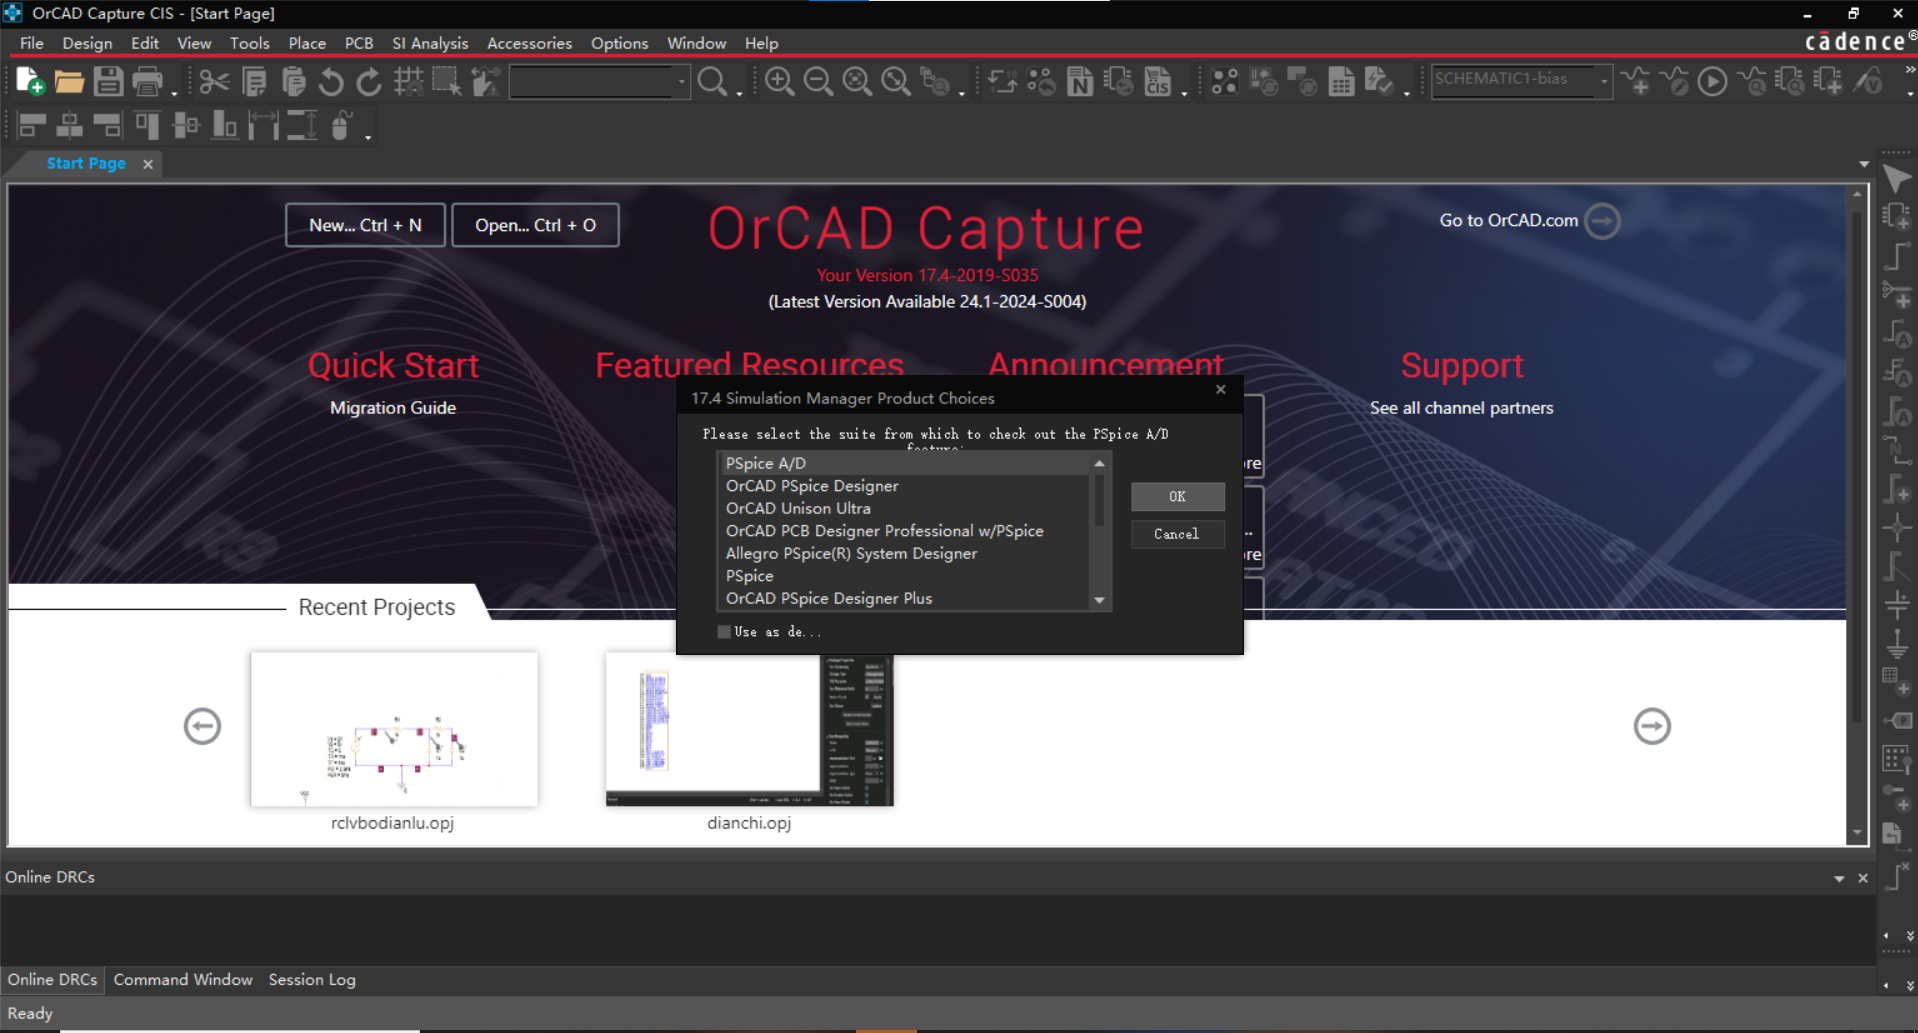
Task: Open the rclvbodianlu.opj project thumbnail
Action: coord(394,729)
